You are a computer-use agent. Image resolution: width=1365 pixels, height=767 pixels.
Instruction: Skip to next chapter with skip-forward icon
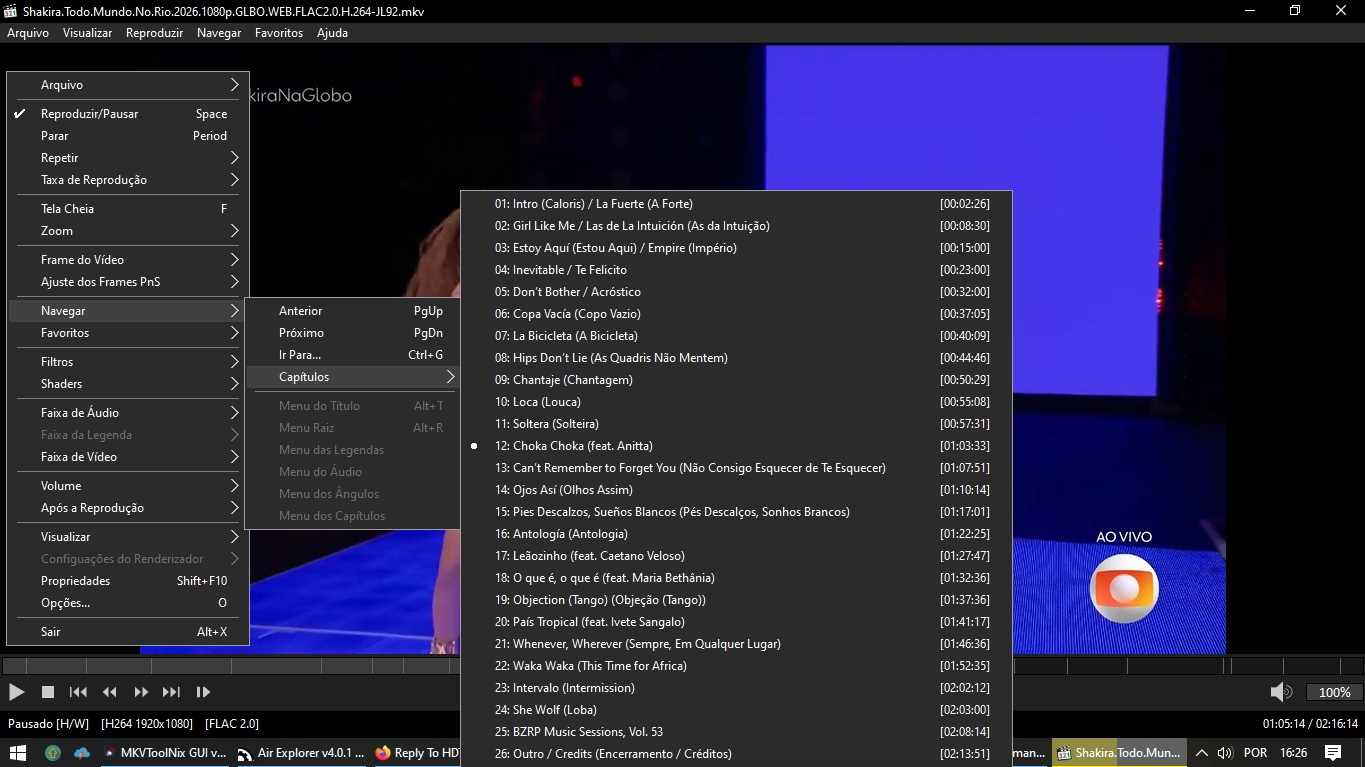click(x=171, y=692)
